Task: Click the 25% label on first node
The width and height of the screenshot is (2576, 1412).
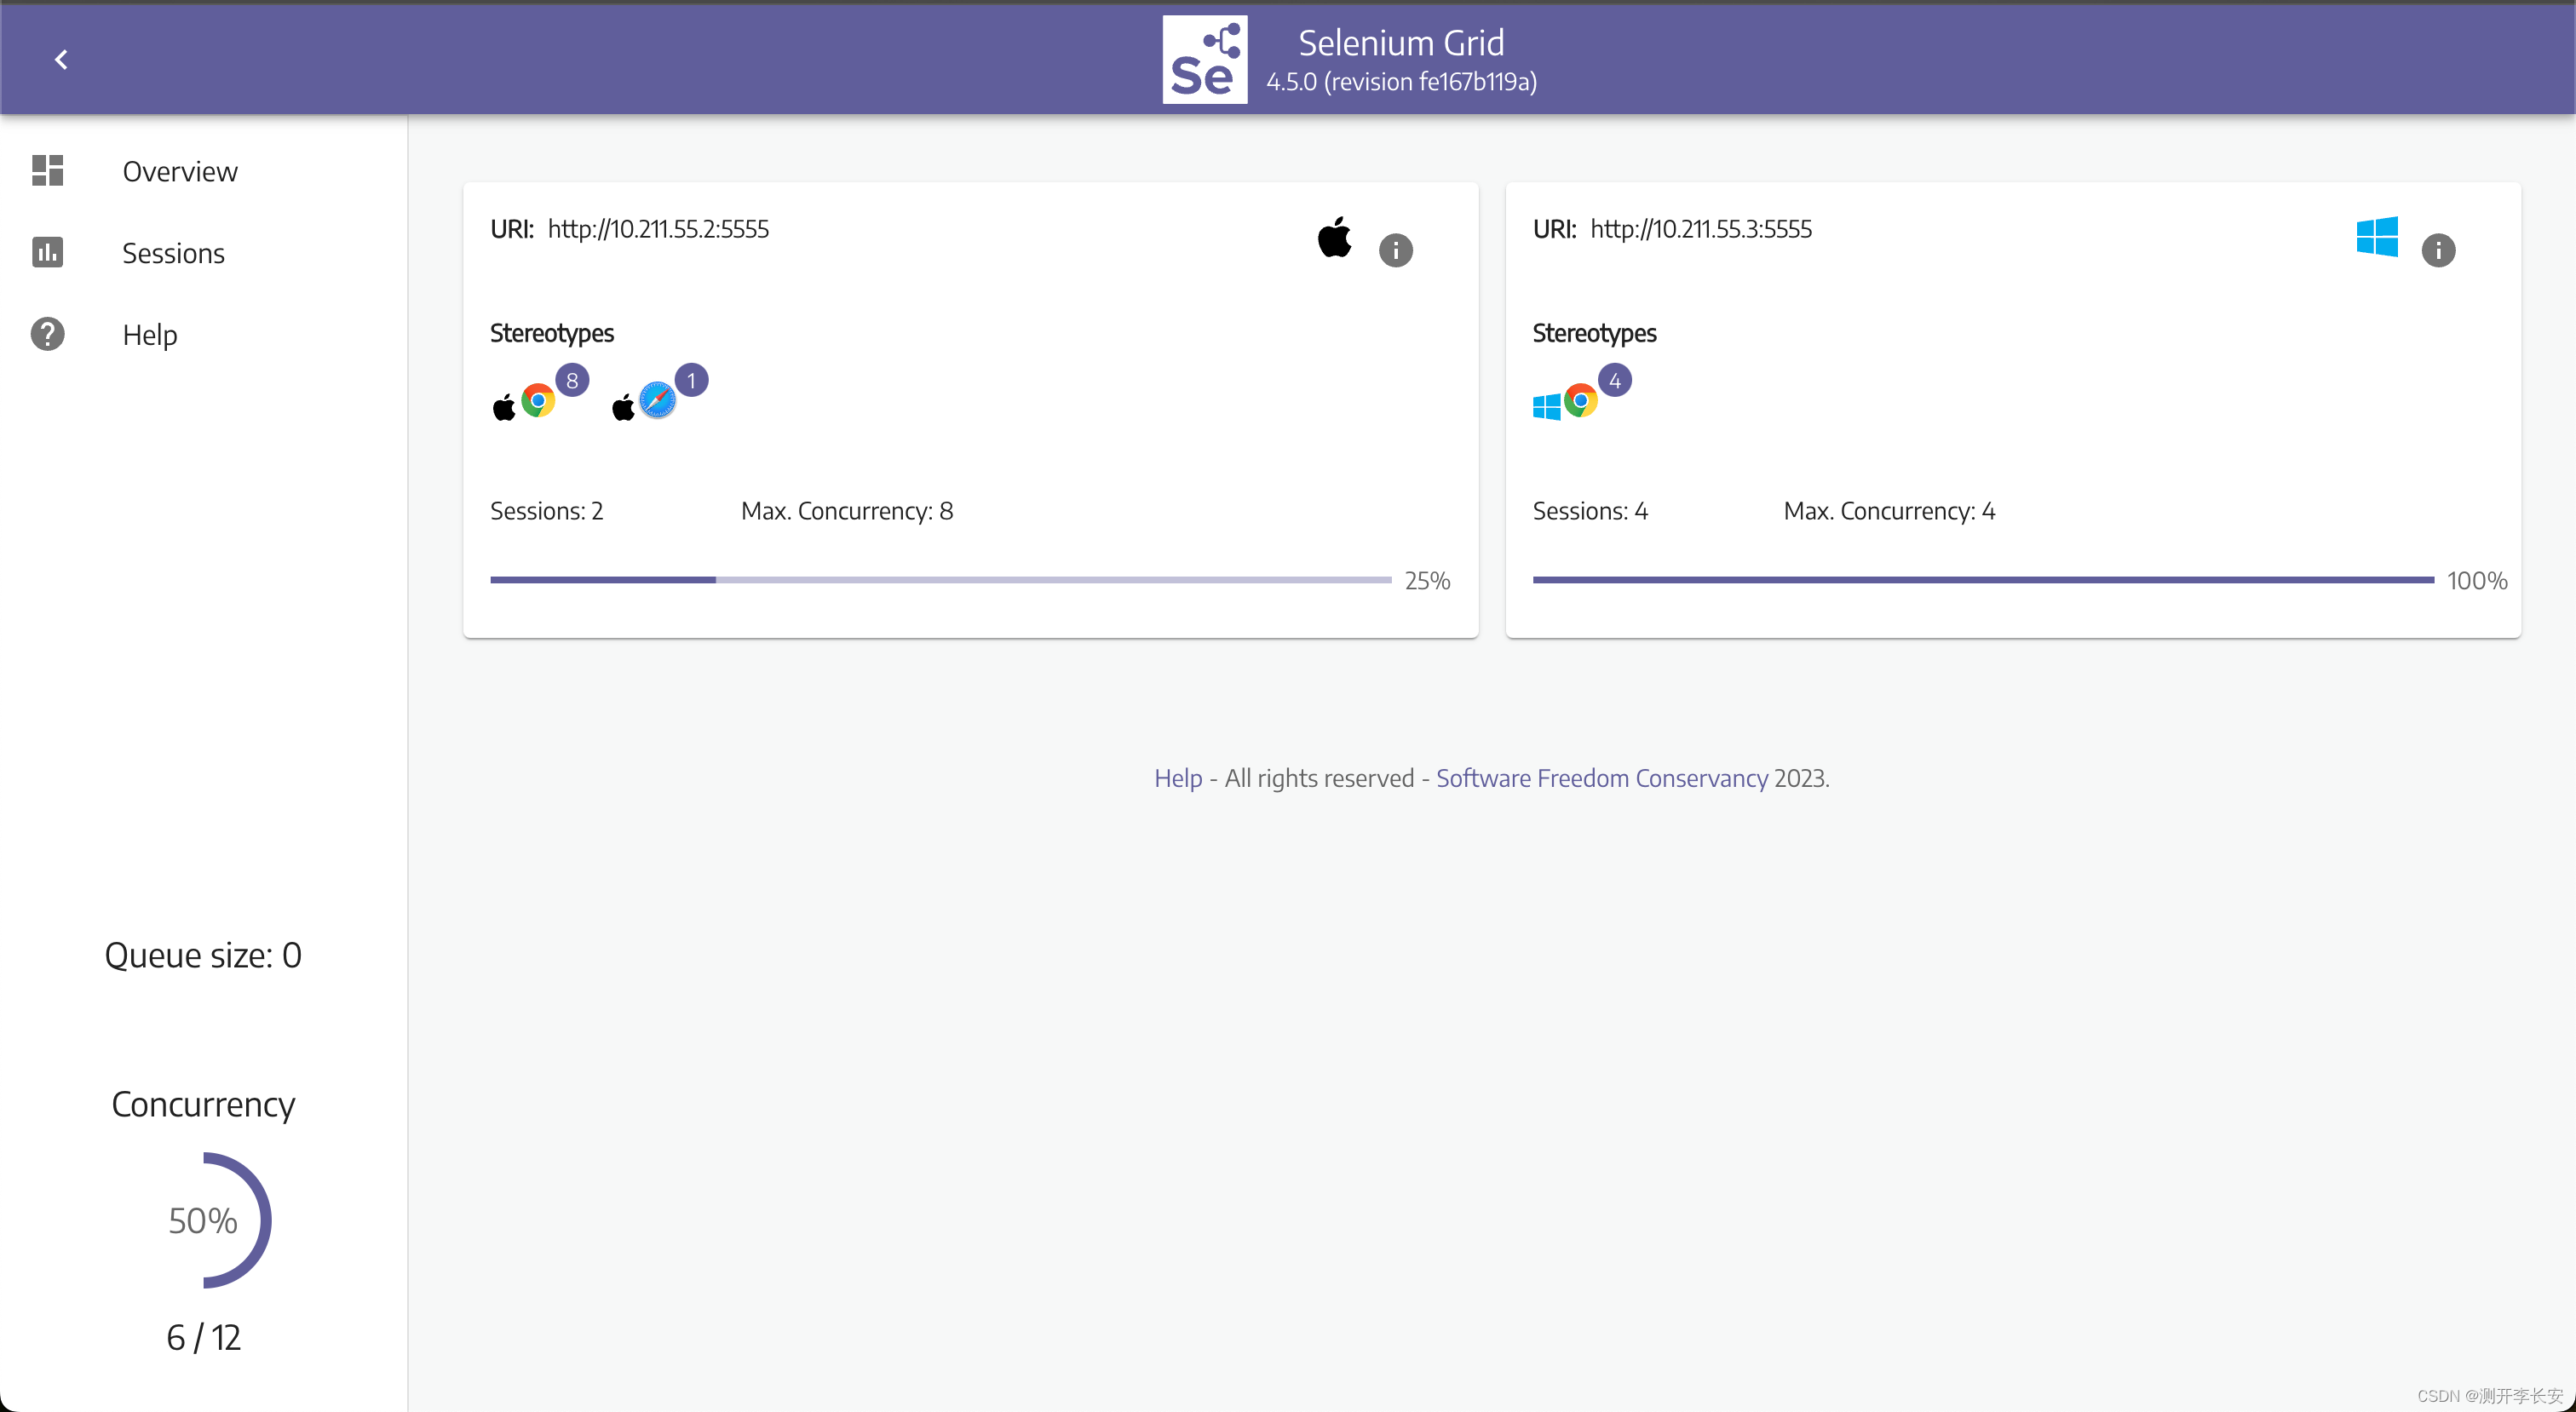Action: point(1427,581)
